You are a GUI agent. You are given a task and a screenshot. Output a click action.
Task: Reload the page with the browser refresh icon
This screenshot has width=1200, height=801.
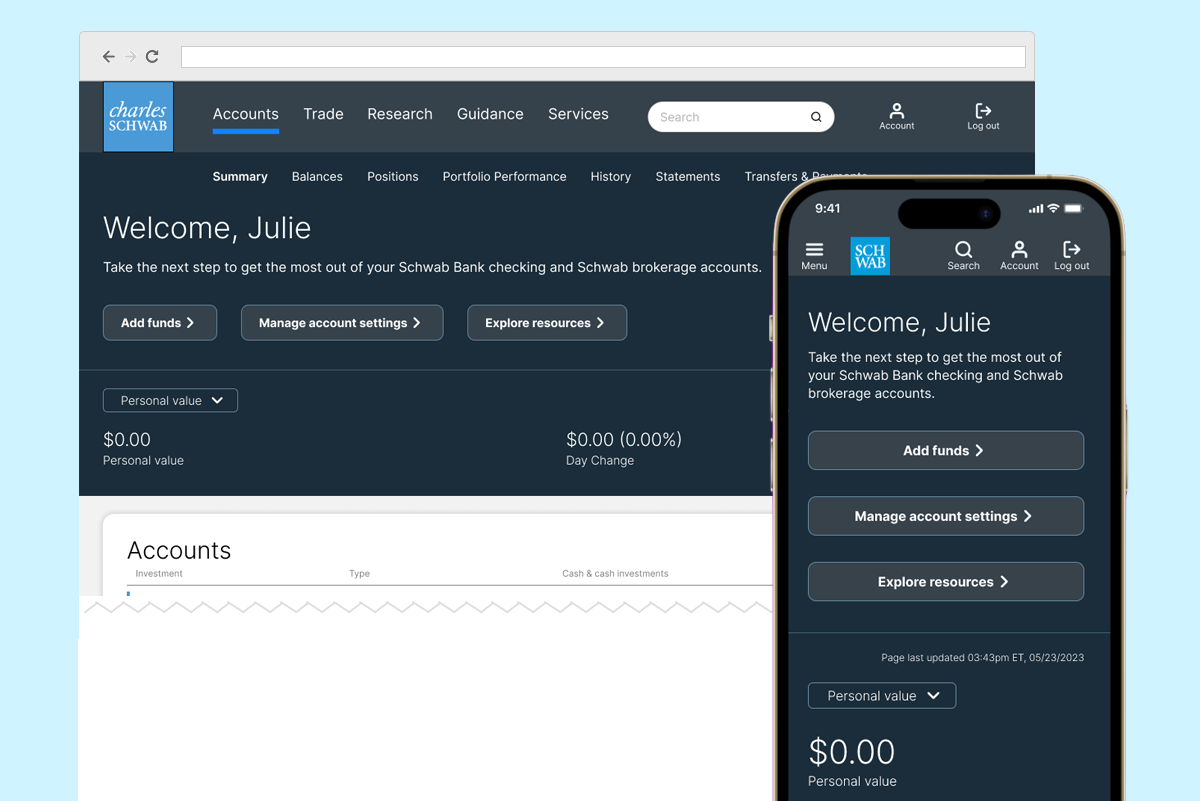152,57
